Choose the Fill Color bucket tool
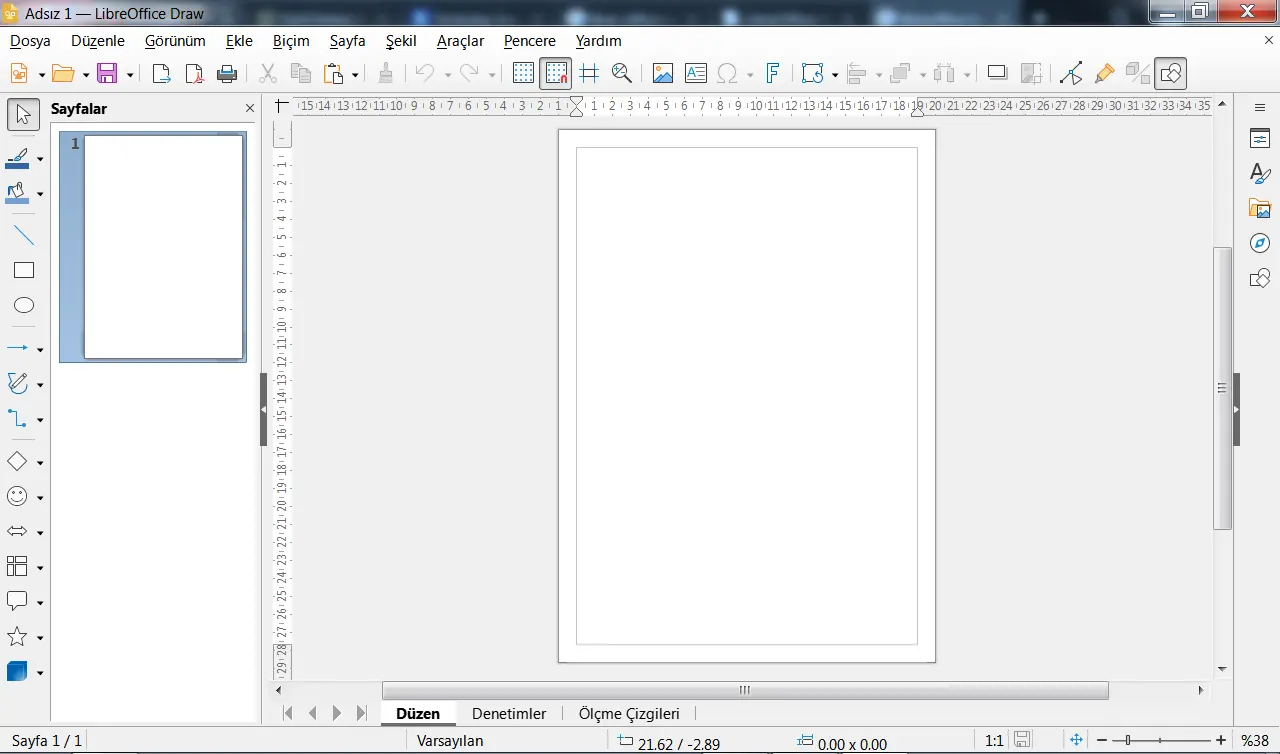1280x754 pixels. coord(18,193)
